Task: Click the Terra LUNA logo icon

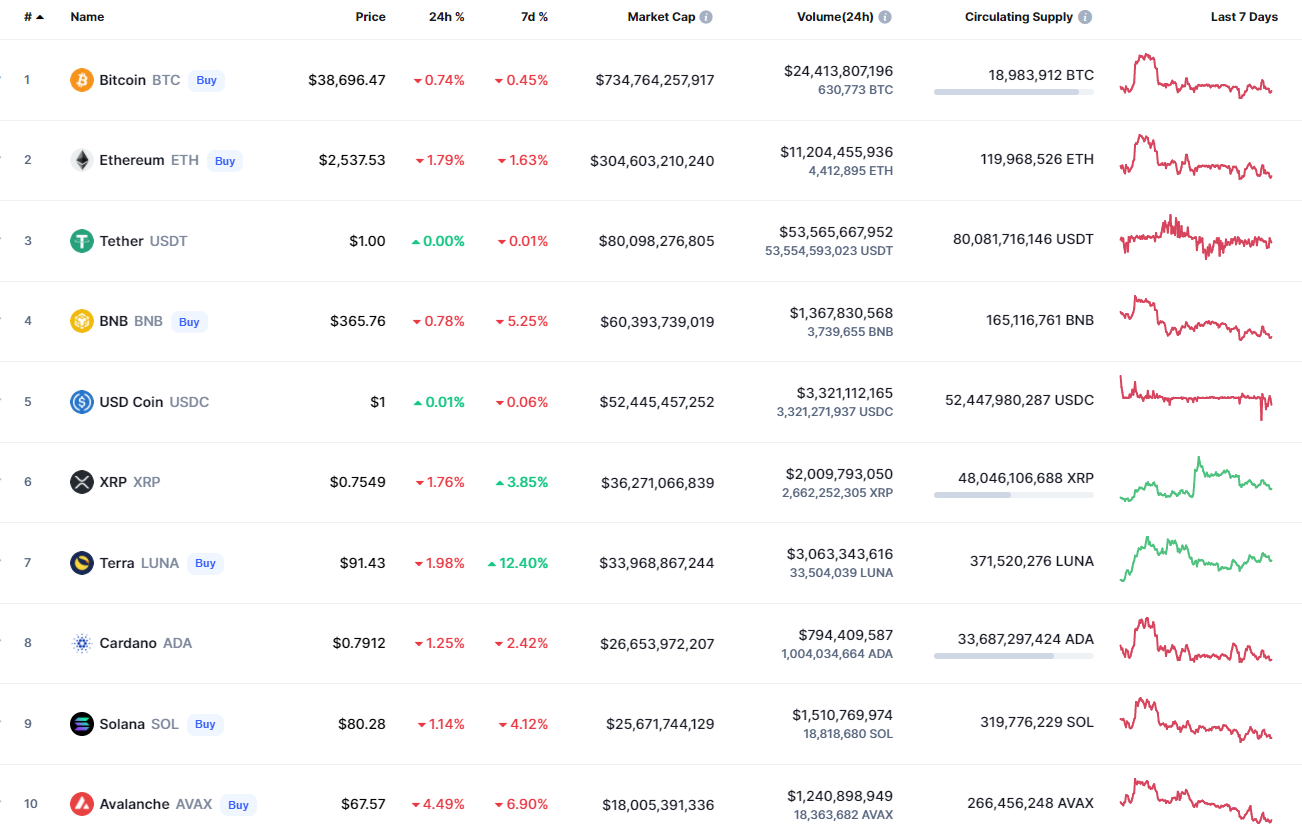Action: [x=82, y=563]
